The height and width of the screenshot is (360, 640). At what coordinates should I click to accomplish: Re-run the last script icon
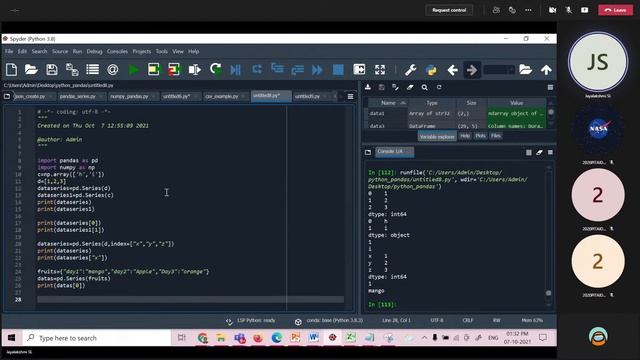216,70
